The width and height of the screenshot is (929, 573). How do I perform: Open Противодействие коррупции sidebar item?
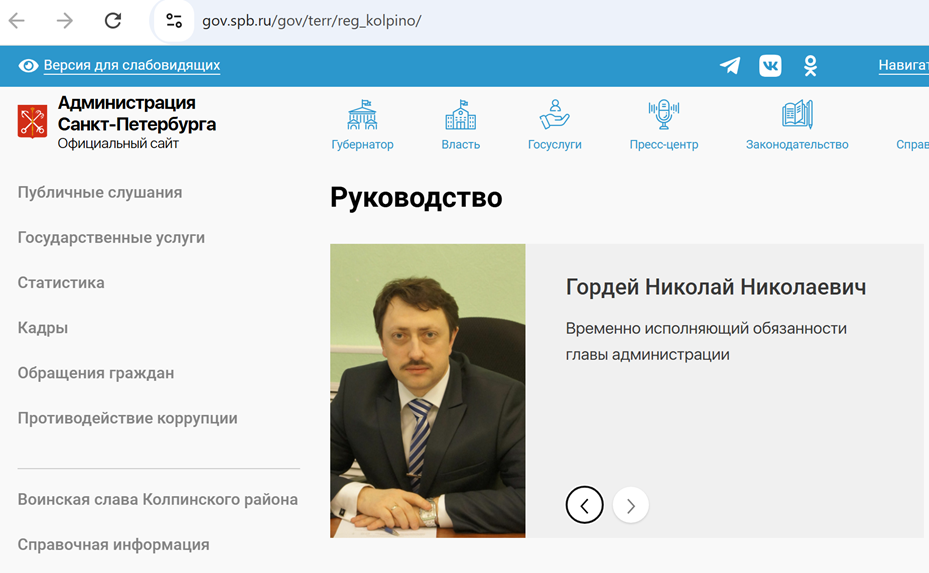point(127,418)
